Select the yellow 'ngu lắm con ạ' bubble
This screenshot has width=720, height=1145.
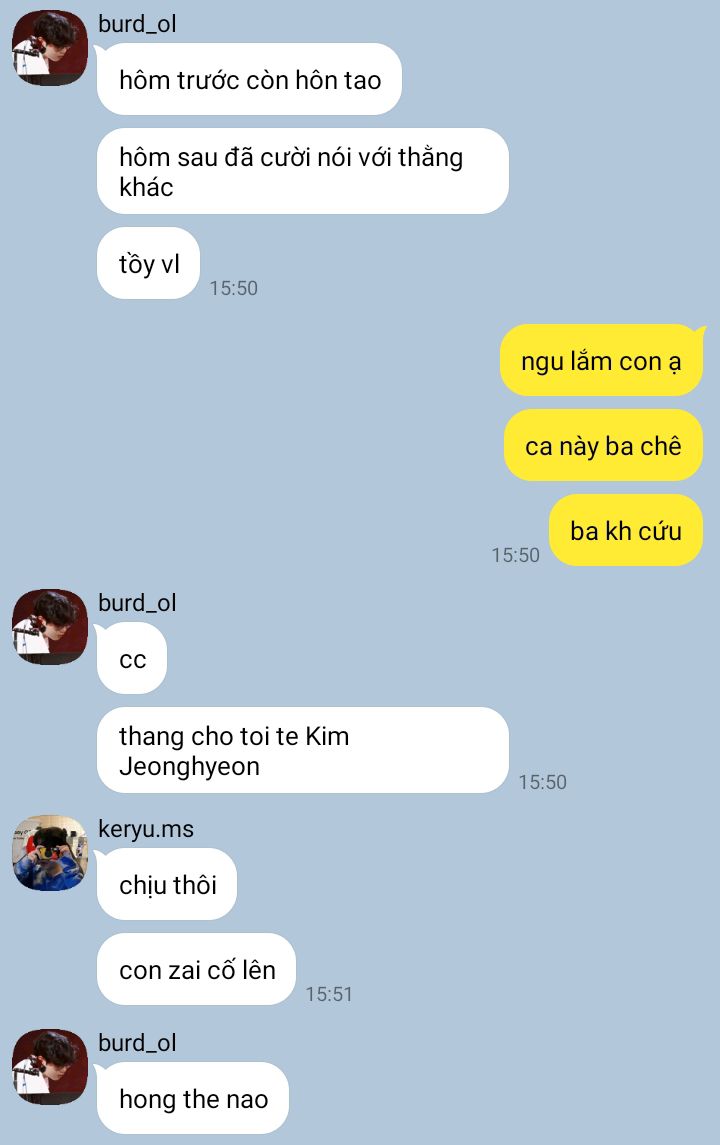[601, 361]
